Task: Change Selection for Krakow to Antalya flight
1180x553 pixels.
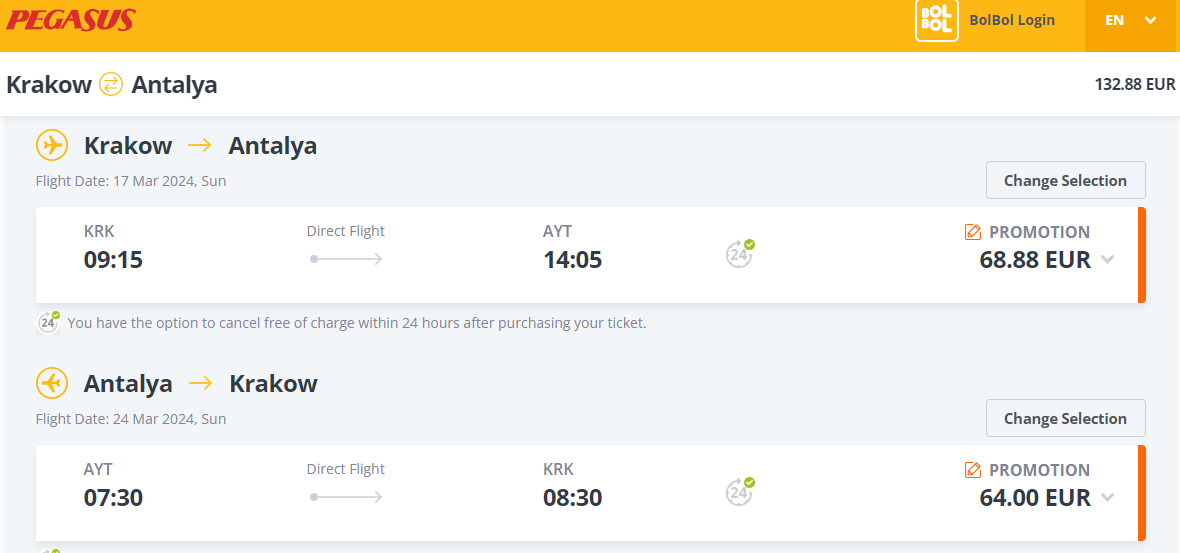Action: 1066,181
